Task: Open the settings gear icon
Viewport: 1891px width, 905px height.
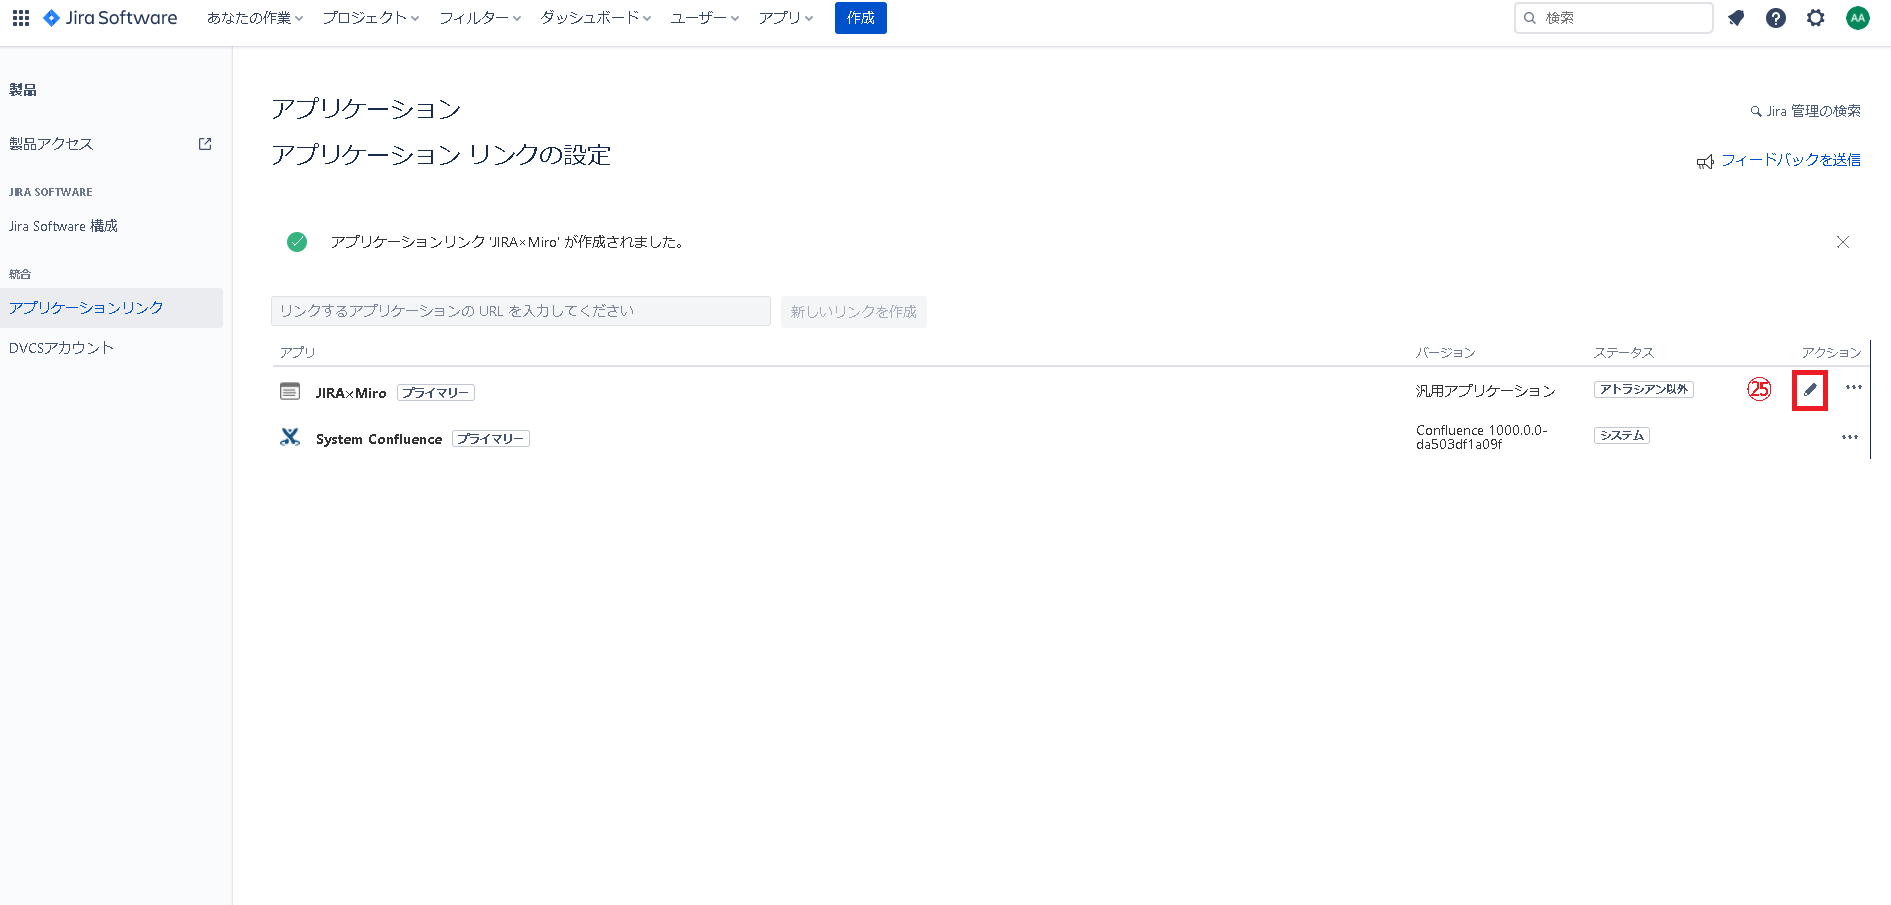Action: [x=1816, y=18]
